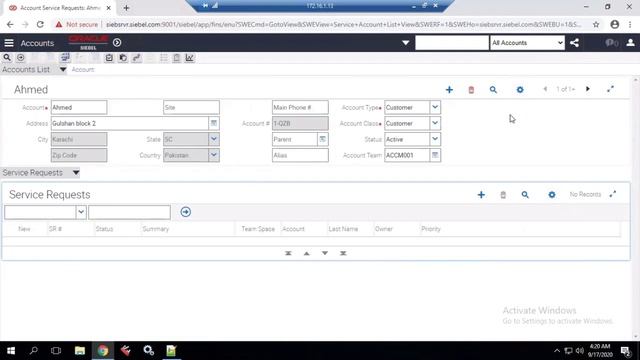Click the Account breadcrumb link

pyautogui.click(x=83, y=70)
